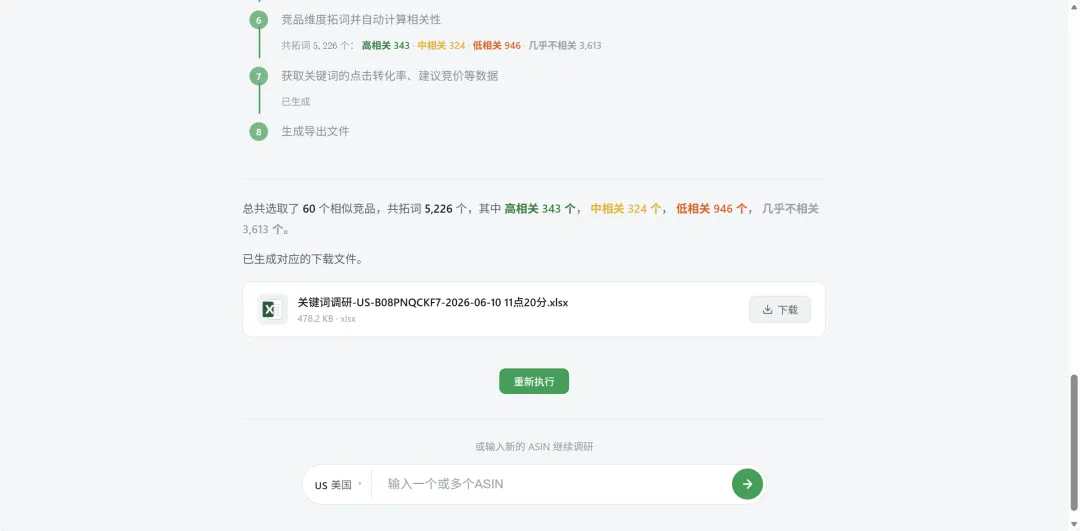
Task: Click the 重新执行 button
Action: [534, 382]
